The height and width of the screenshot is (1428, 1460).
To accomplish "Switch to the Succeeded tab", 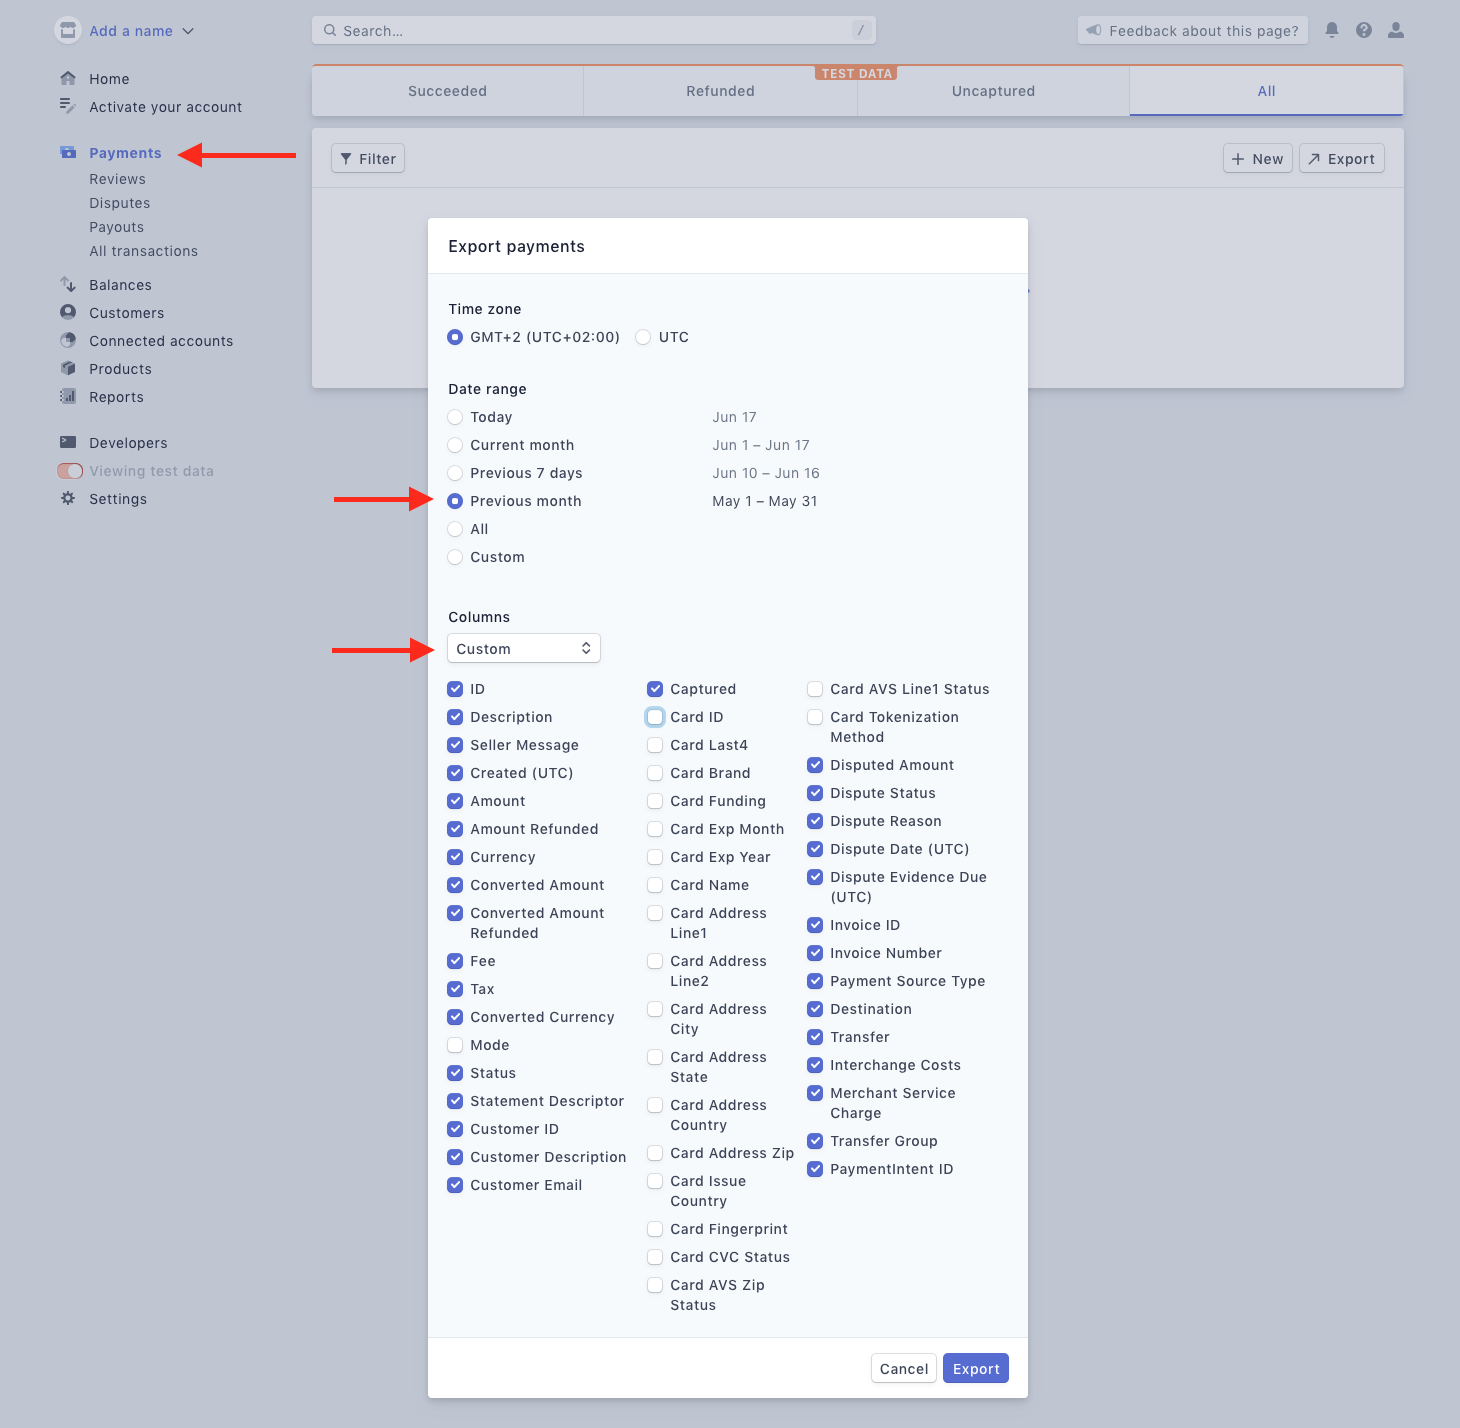I will pyautogui.click(x=447, y=91).
